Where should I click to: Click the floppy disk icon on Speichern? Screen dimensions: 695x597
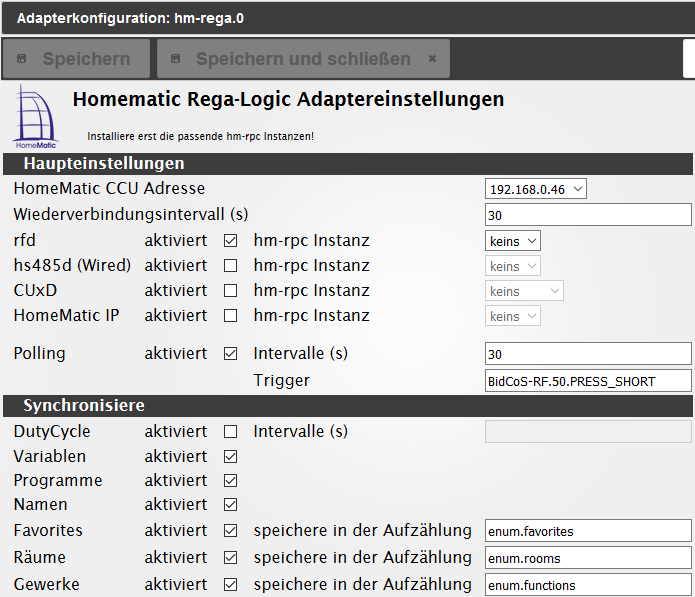coord(22,59)
